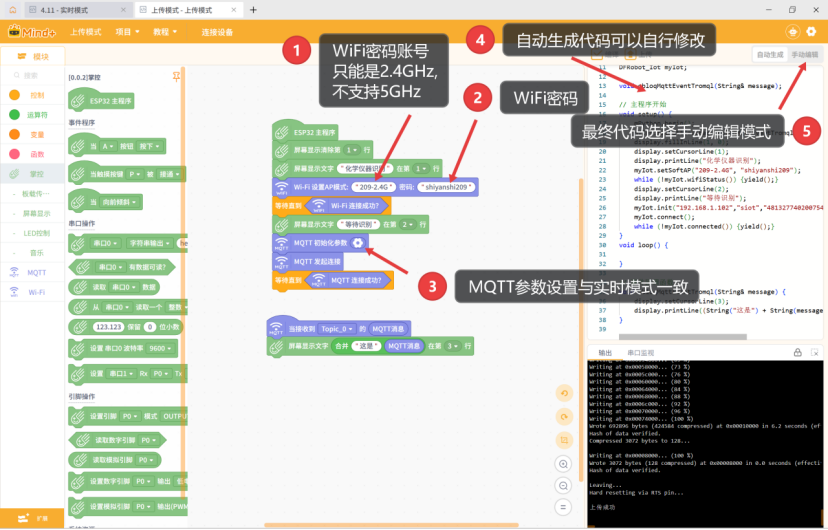Switch to manual editing code mode

point(804,55)
